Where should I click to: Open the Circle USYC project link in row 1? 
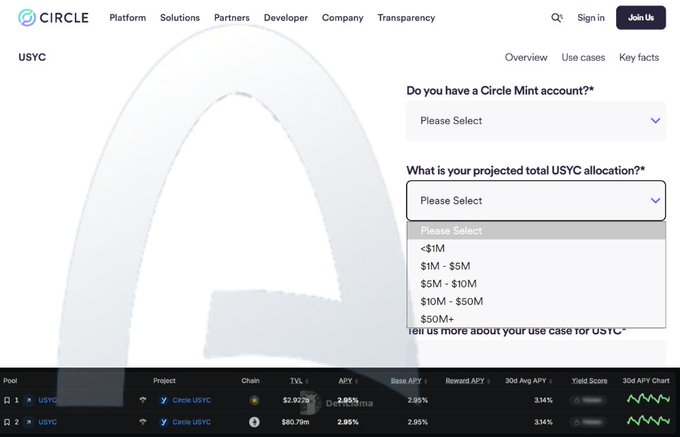(191, 400)
